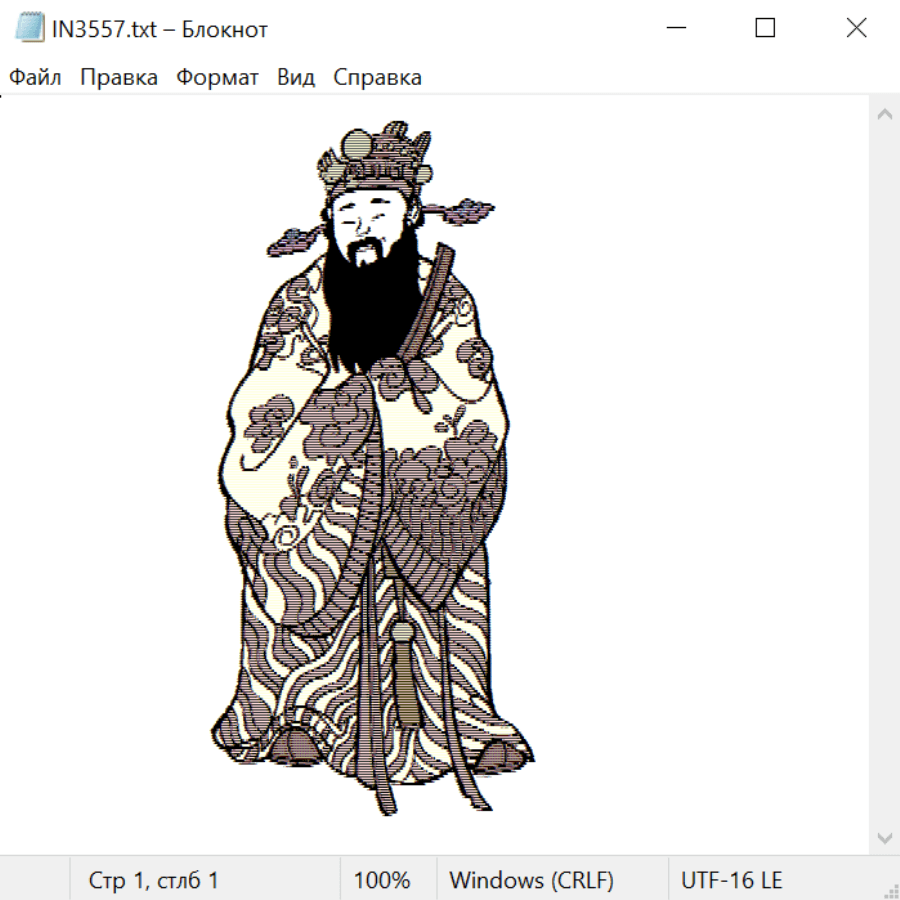The image size is (900, 900).
Task: Click the UTF-16 LE encoding field
Action: (731, 881)
